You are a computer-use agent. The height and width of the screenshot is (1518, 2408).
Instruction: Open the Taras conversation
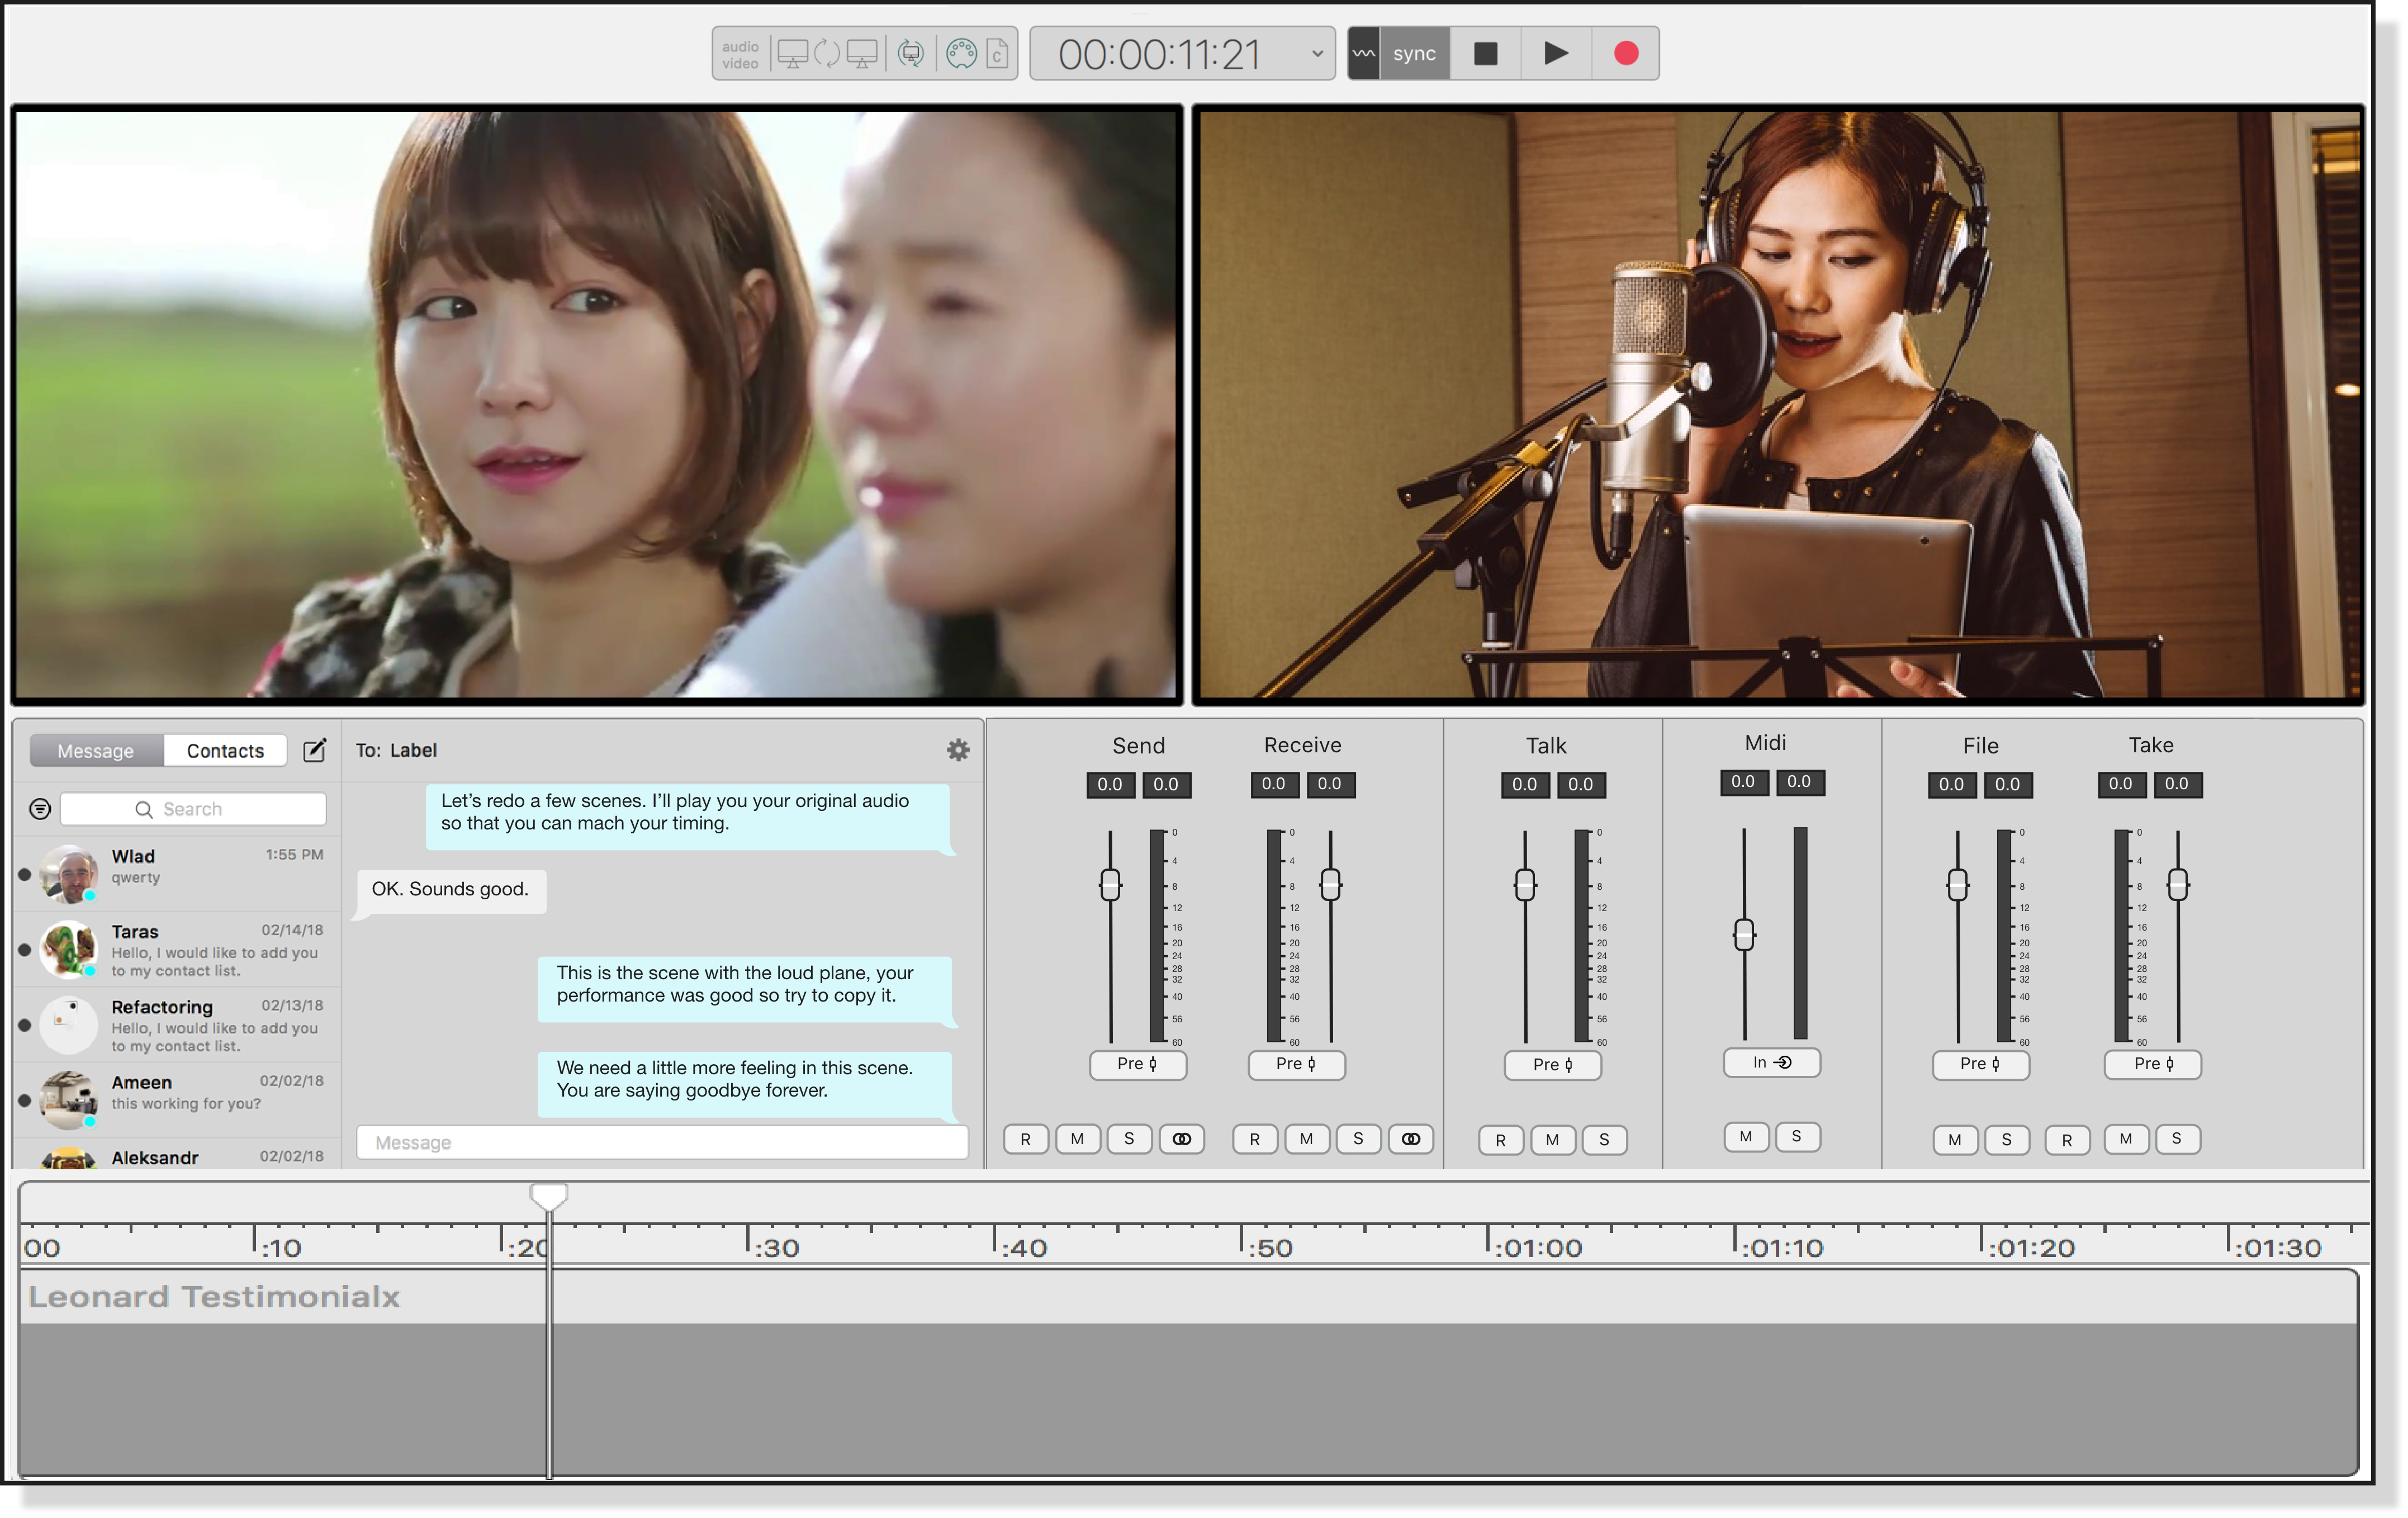coord(177,949)
